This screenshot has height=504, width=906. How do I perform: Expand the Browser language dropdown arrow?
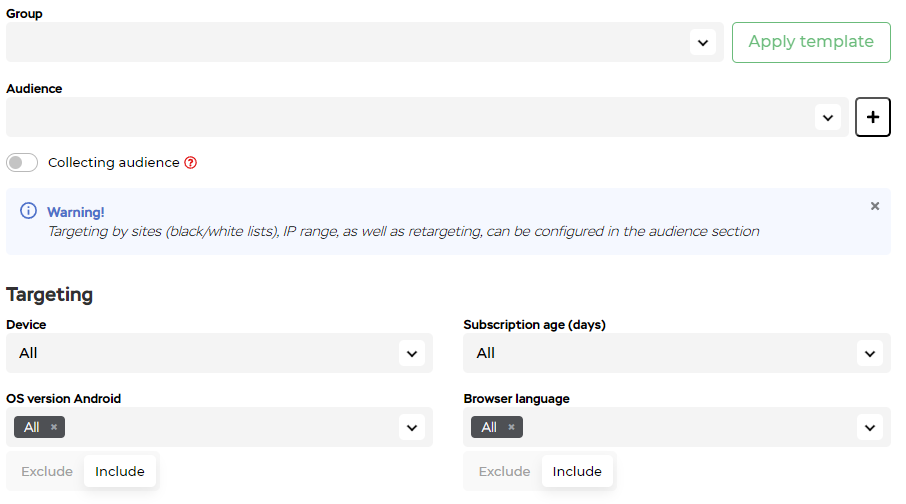point(869,427)
